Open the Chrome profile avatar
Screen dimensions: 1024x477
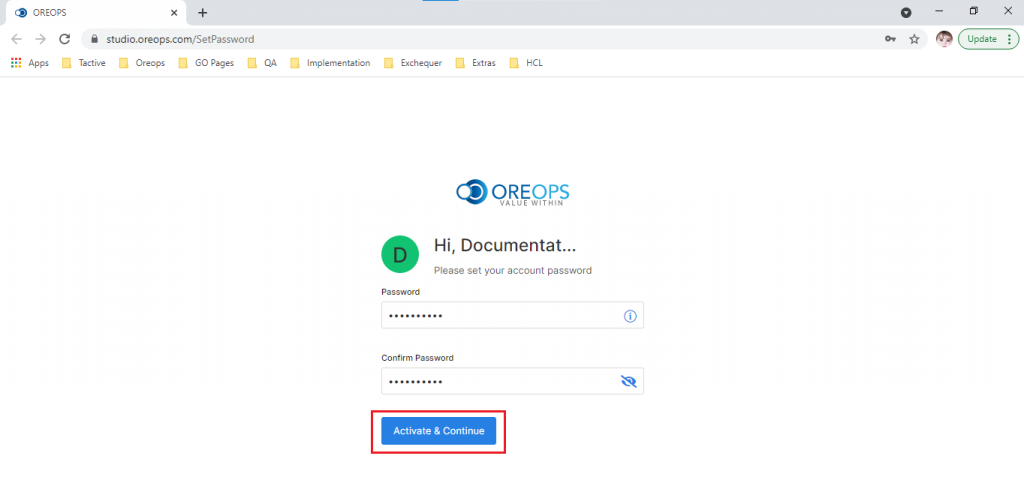tap(944, 39)
